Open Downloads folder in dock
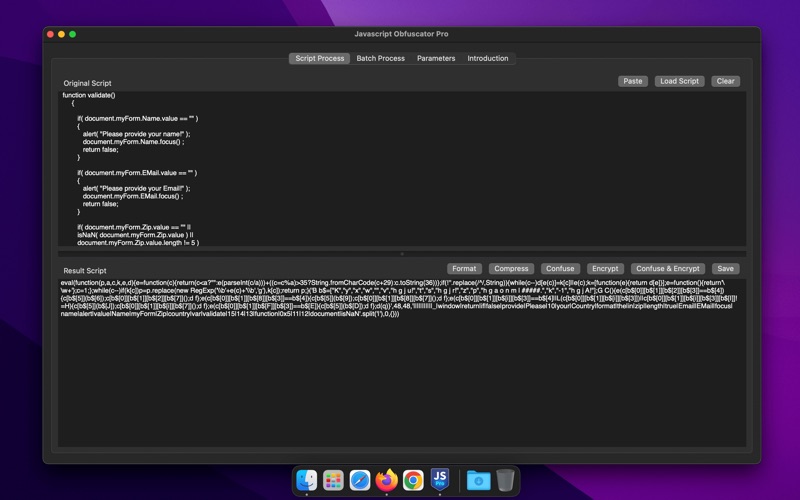The height and width of the screenshot is (500, 800). coord(479,480)
